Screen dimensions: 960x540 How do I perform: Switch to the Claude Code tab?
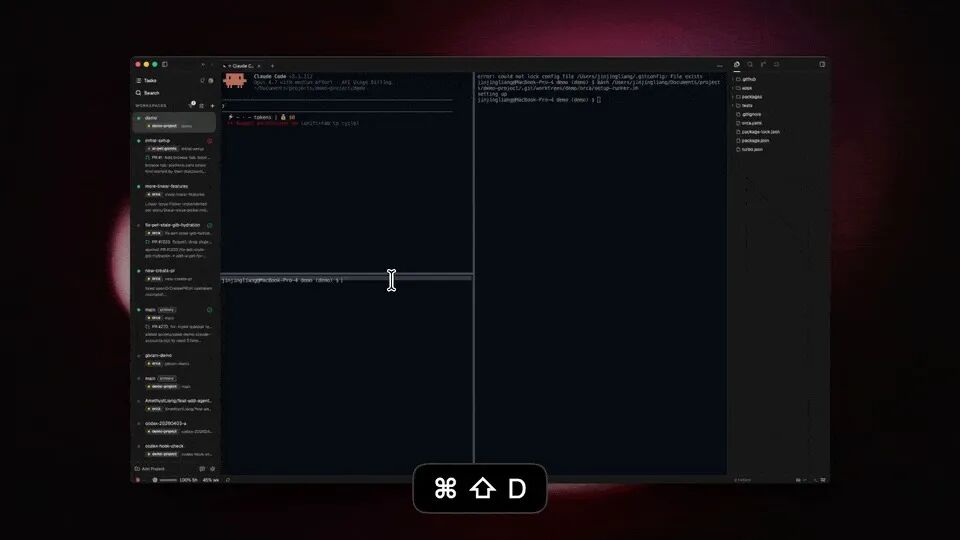tap(242, 66)
